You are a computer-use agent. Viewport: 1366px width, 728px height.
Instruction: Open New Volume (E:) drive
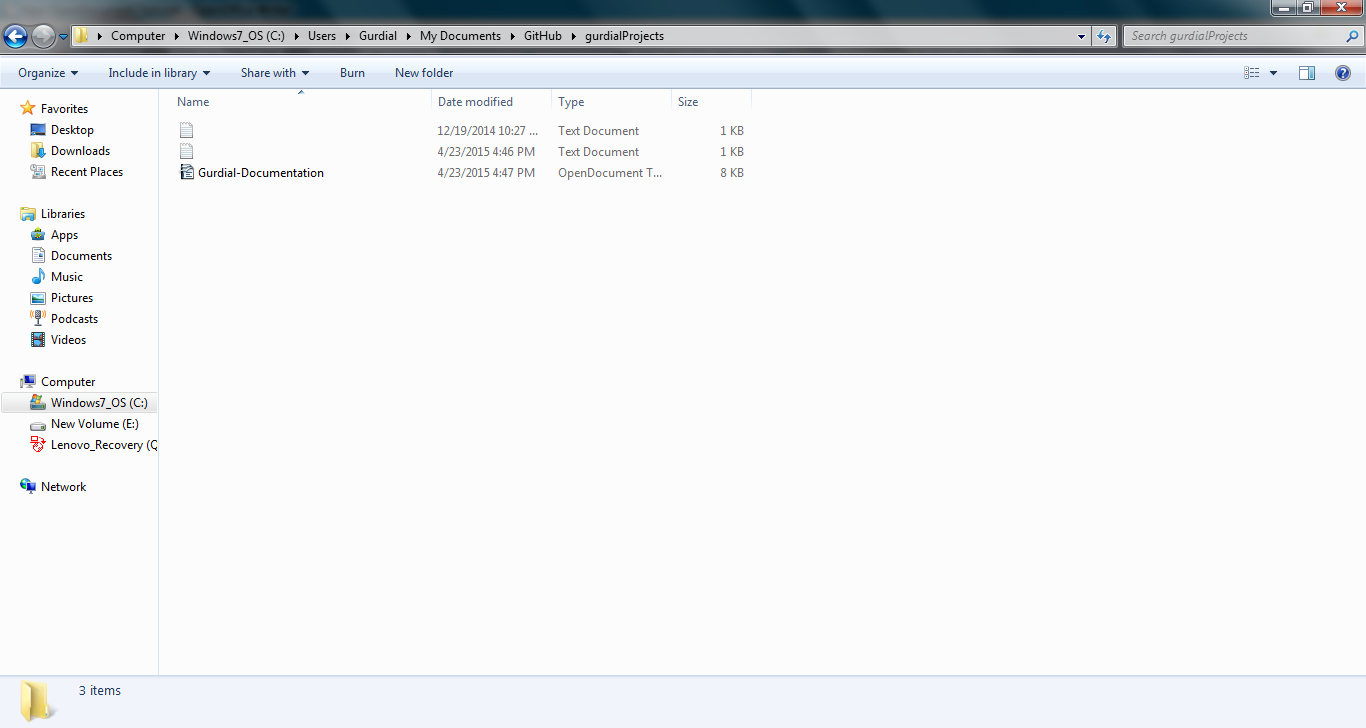coord(95,424)
